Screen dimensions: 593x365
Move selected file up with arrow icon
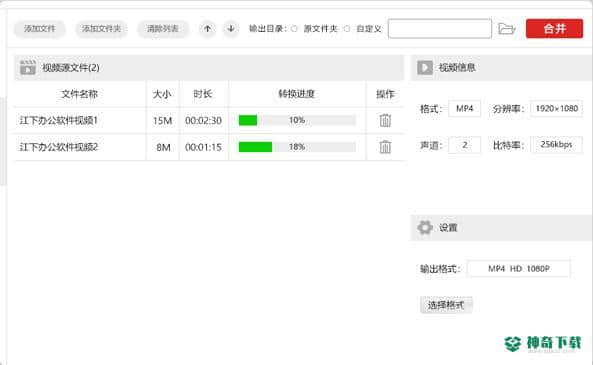point(207,29)
